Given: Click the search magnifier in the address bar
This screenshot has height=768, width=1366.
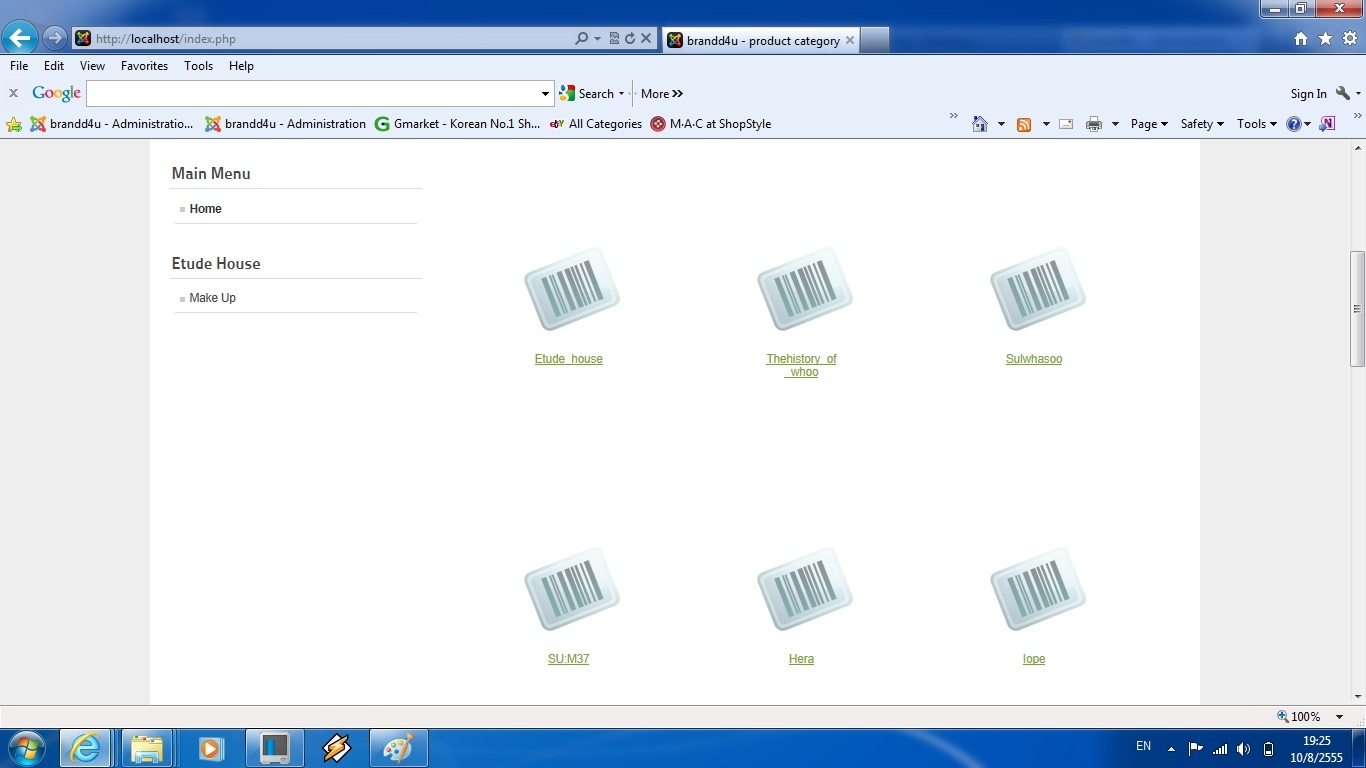Looking at the screenshot, I should (x=581, y=38).
